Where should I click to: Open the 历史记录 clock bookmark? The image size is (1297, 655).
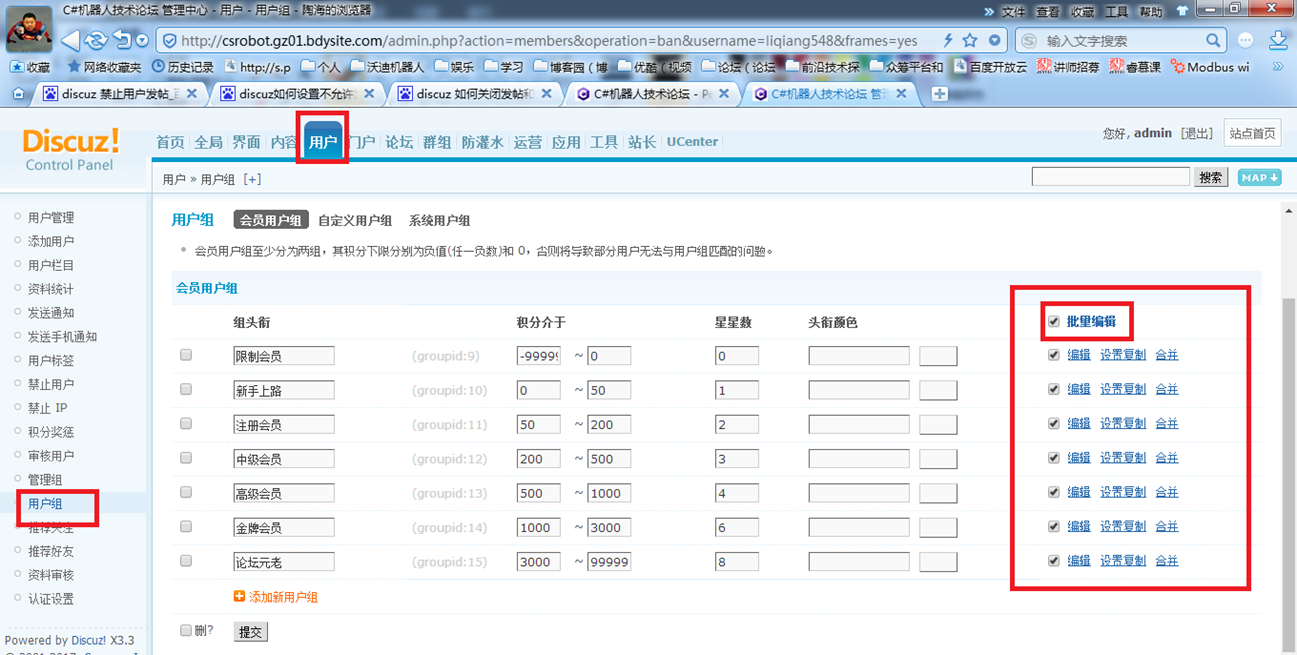tap(183, 67)
